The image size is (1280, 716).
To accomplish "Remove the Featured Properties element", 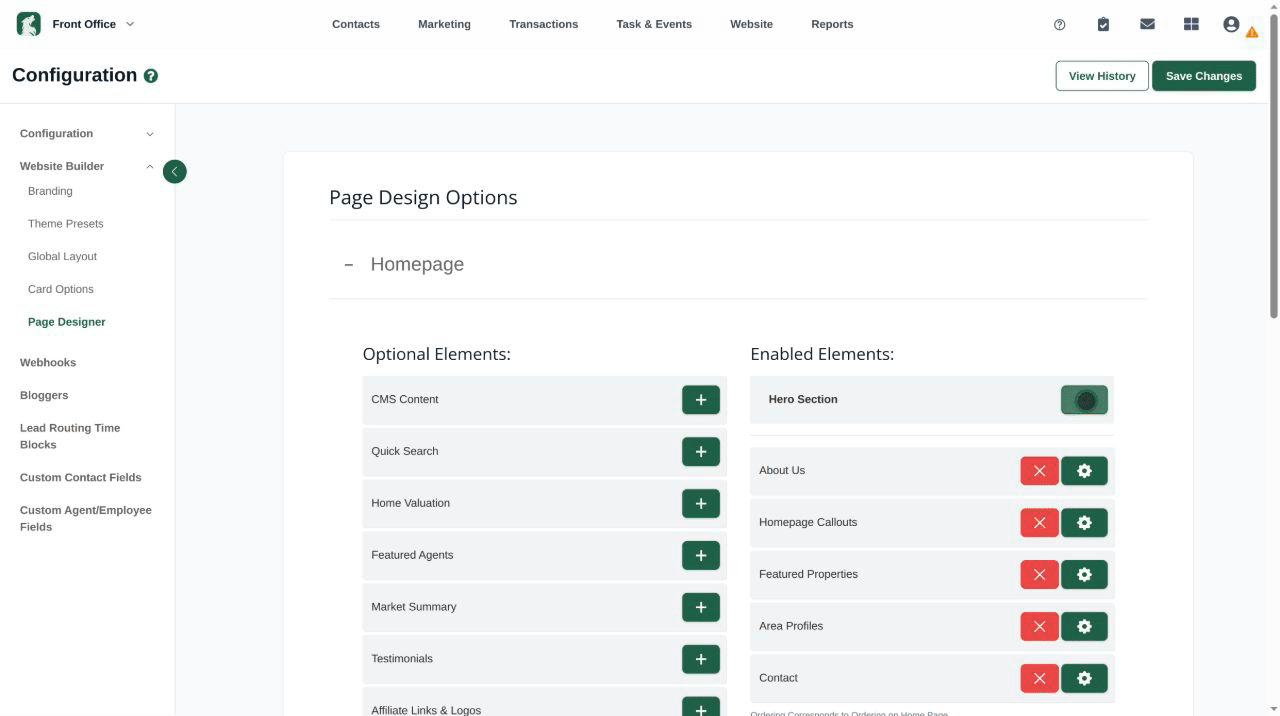I will 1039,574.
